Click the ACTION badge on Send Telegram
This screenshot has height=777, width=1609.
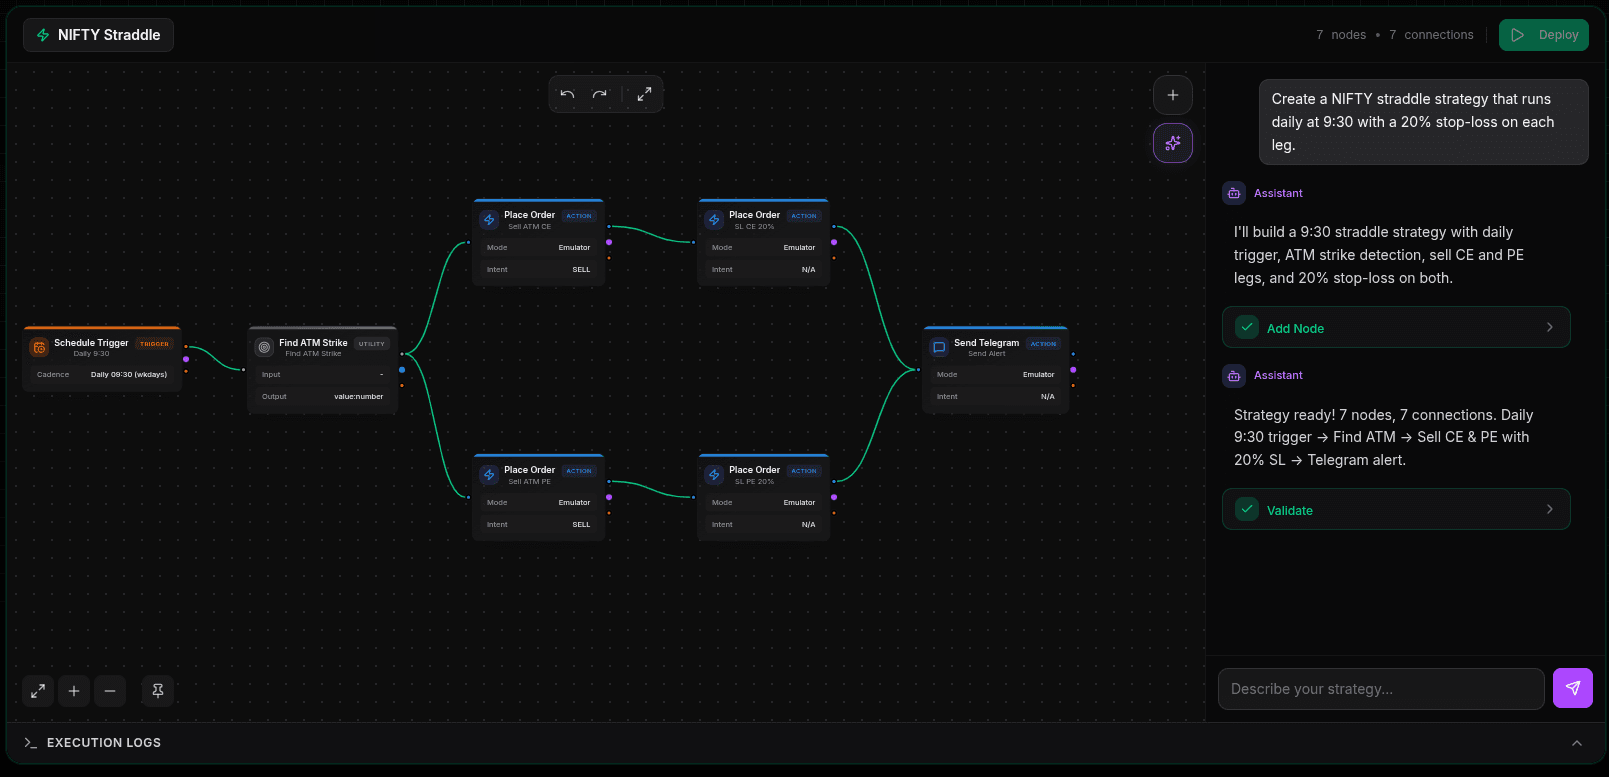1043,344
